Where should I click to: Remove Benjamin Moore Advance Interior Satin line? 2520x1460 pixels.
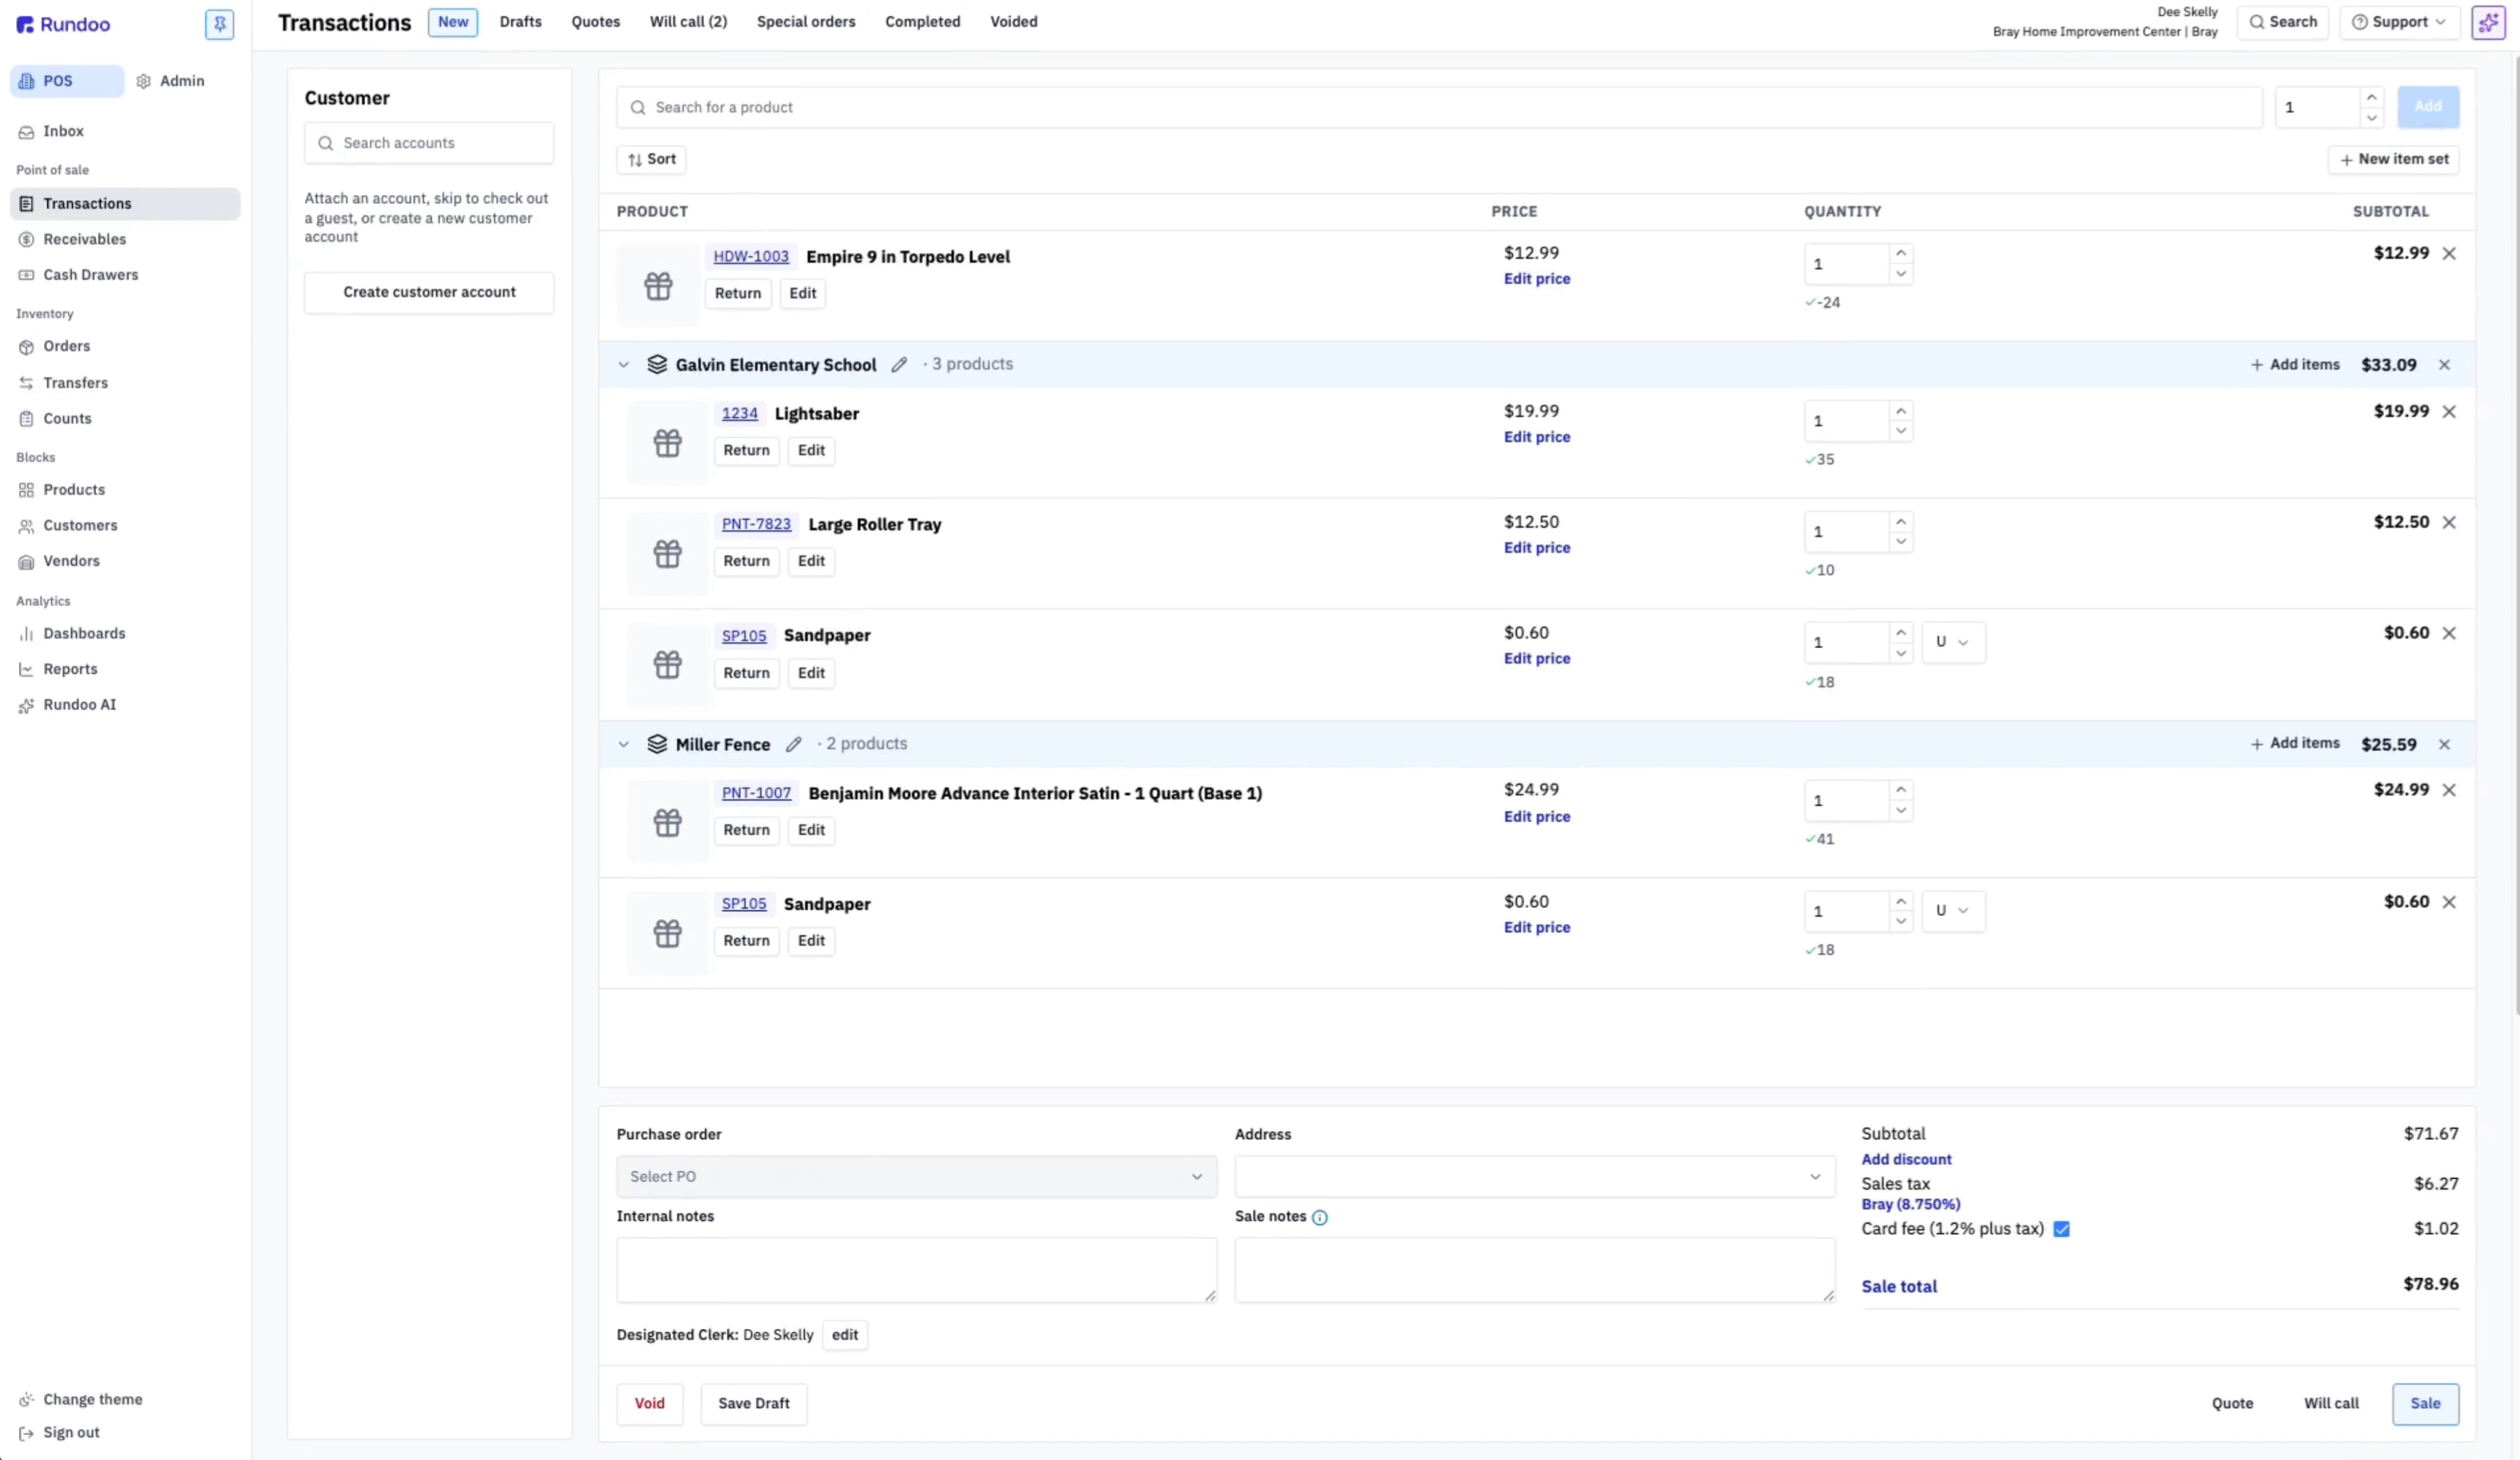tap(2449, 790)
